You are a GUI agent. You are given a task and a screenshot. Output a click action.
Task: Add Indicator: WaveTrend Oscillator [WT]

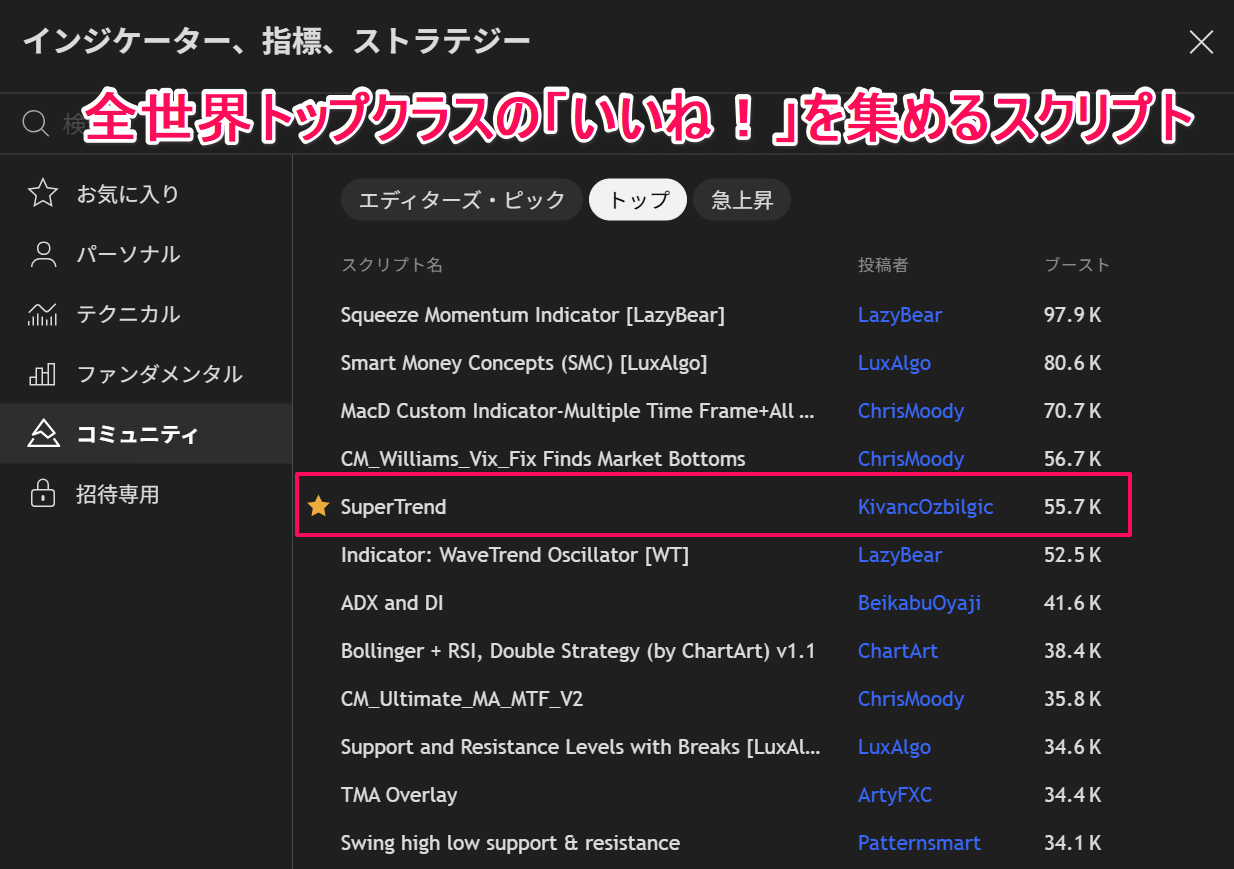coord(515,555)
